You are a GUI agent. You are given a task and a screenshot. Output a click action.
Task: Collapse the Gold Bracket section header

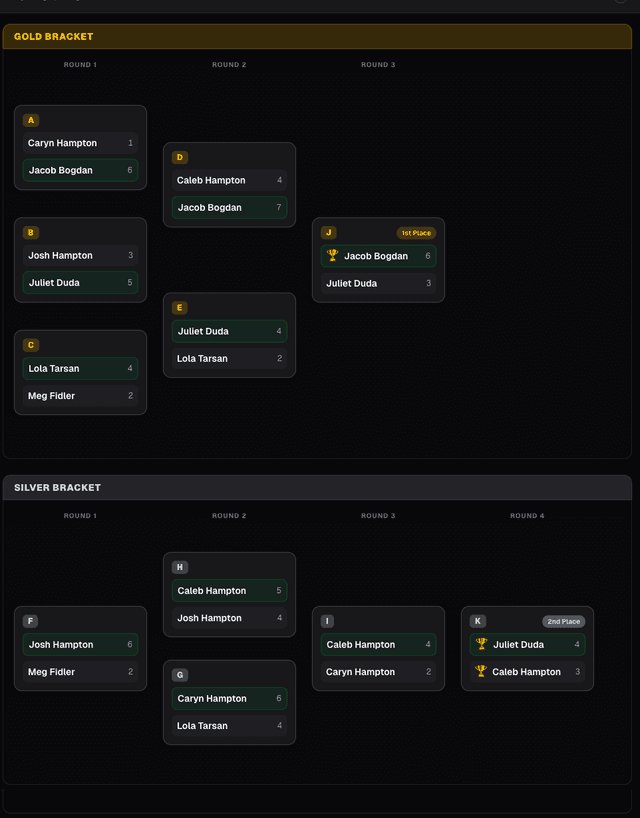(x=316, y=37)
